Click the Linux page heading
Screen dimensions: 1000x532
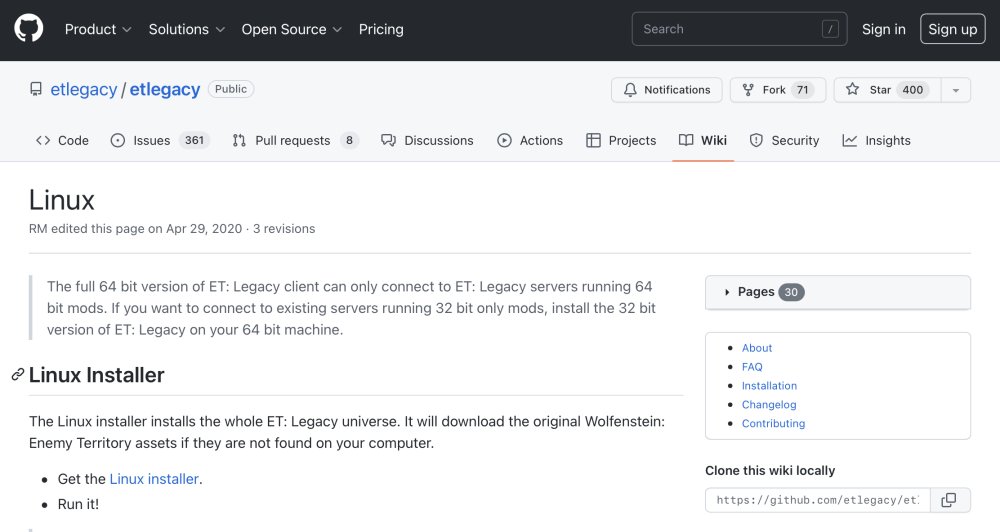pos(62,200)
